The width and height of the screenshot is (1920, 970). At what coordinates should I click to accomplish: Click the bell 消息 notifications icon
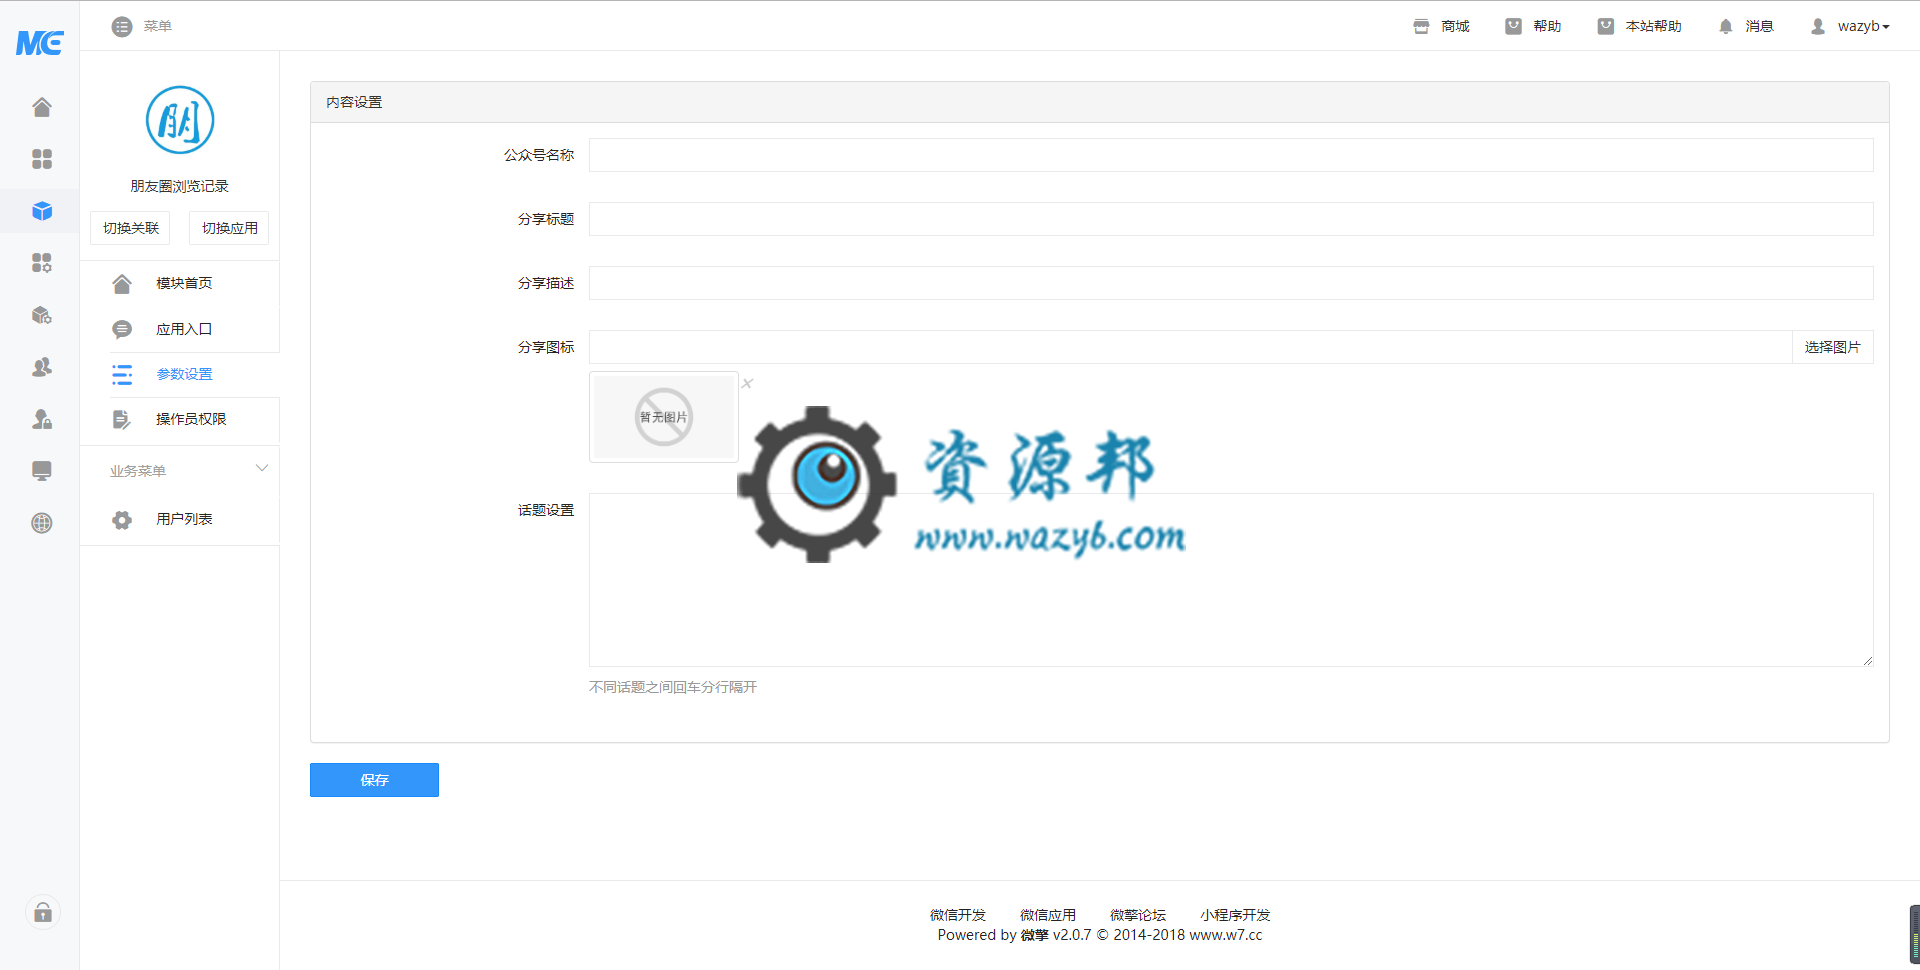tap(1725, 26)
